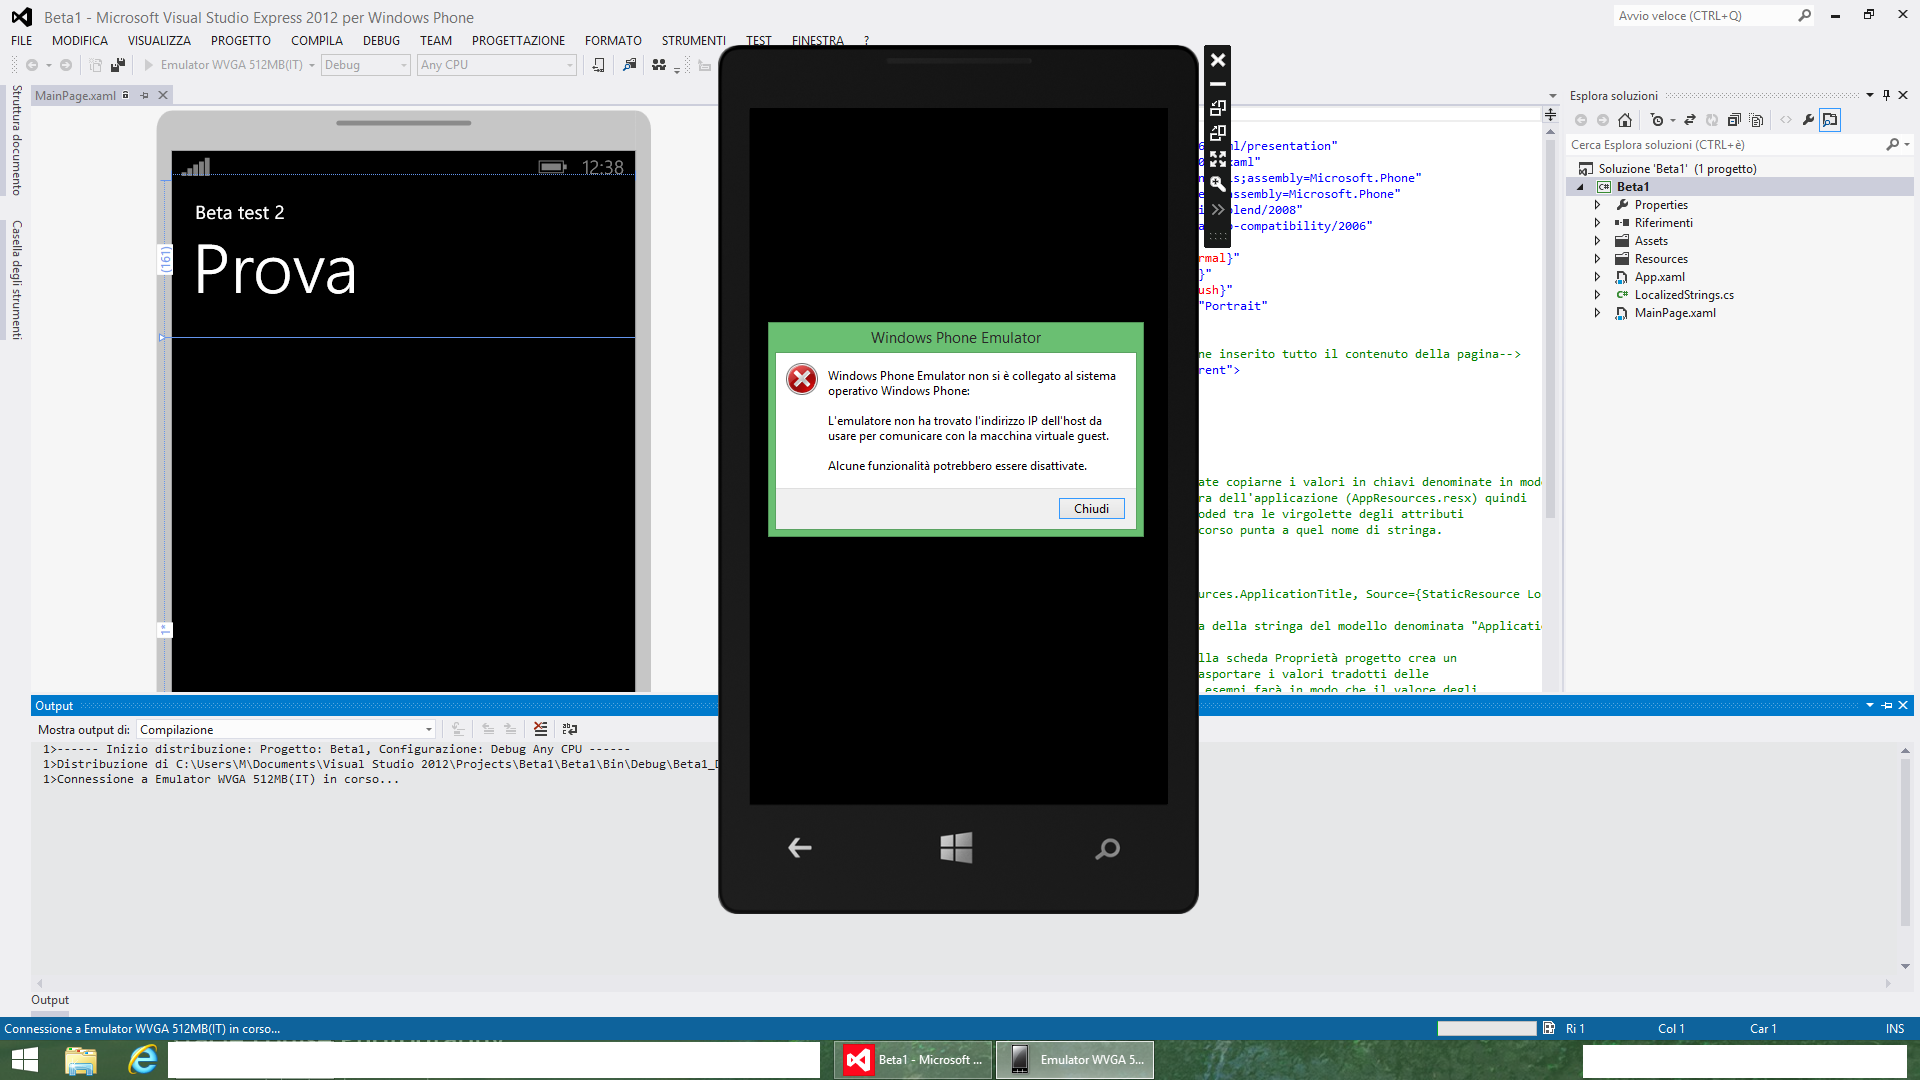Tap the emulator Back hardware button
Image resolution: width=1920 pixels, height=1080 pixels.
tap(800, 848)
